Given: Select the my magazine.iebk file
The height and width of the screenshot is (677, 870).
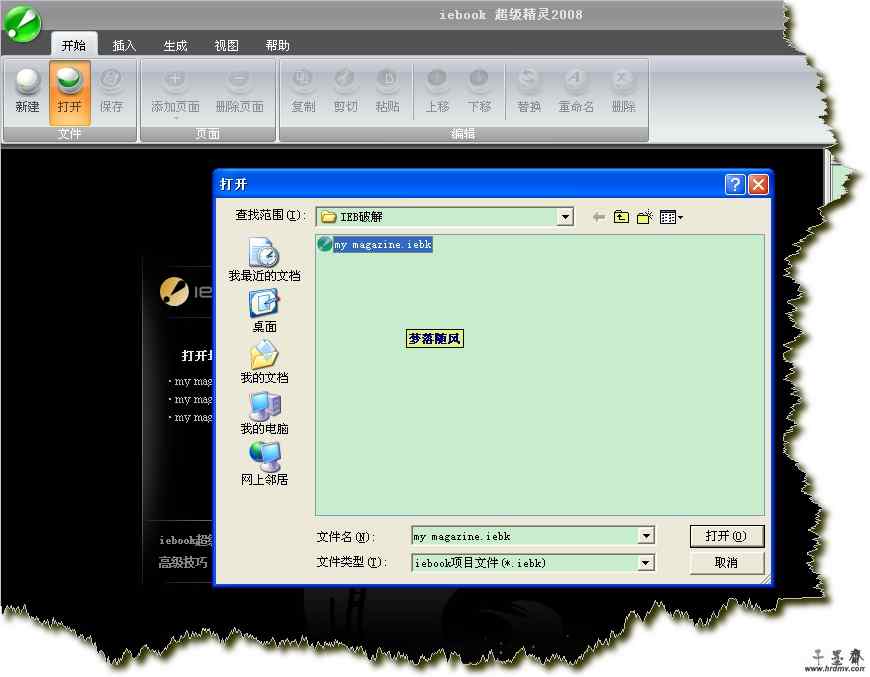Looking at the screenshot, I should pos(375,244).
